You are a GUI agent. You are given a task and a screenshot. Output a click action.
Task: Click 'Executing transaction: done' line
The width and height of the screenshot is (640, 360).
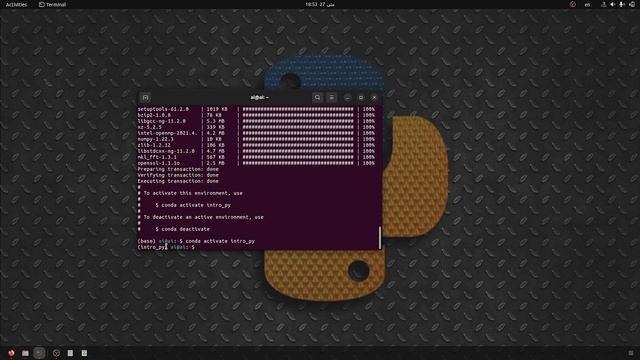click(x=178, y=181)
